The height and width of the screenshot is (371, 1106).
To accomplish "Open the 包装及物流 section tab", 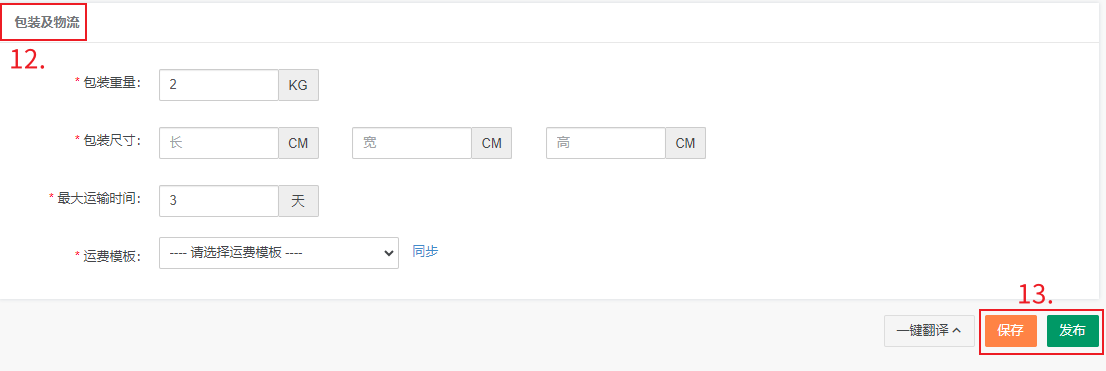I will (47, 23).
